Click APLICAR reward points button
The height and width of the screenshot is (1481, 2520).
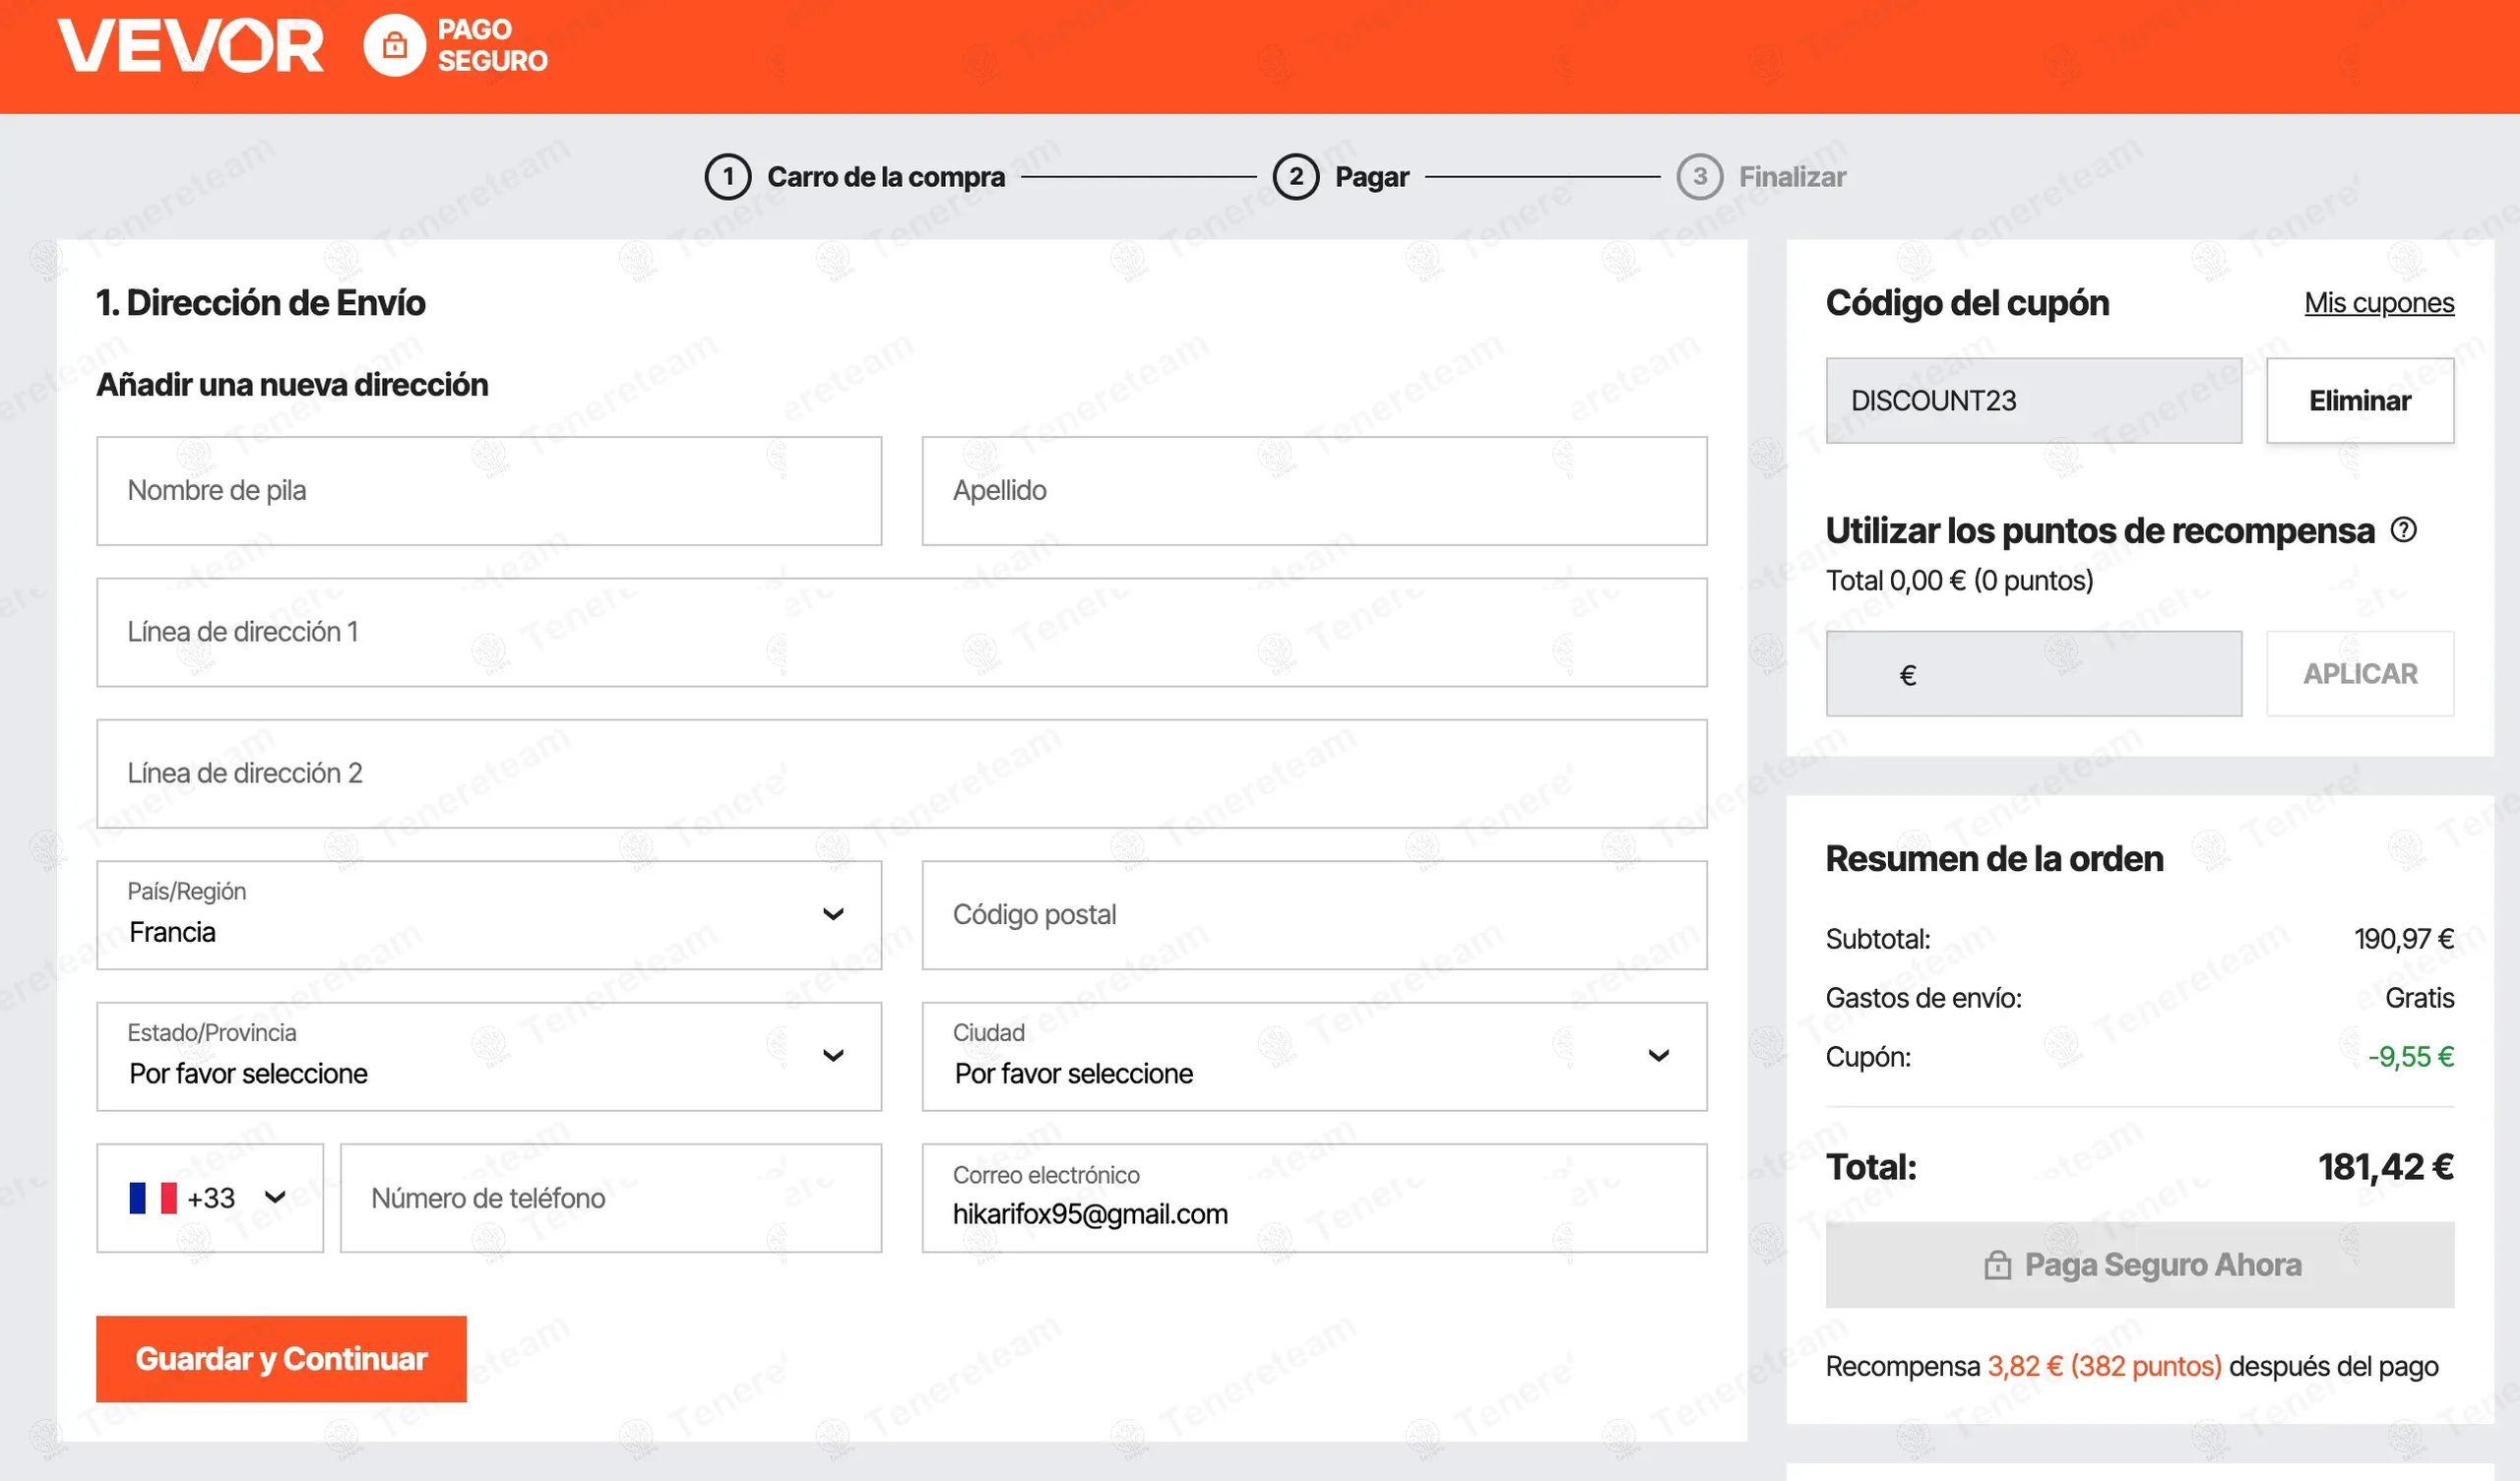(2360, 674)
